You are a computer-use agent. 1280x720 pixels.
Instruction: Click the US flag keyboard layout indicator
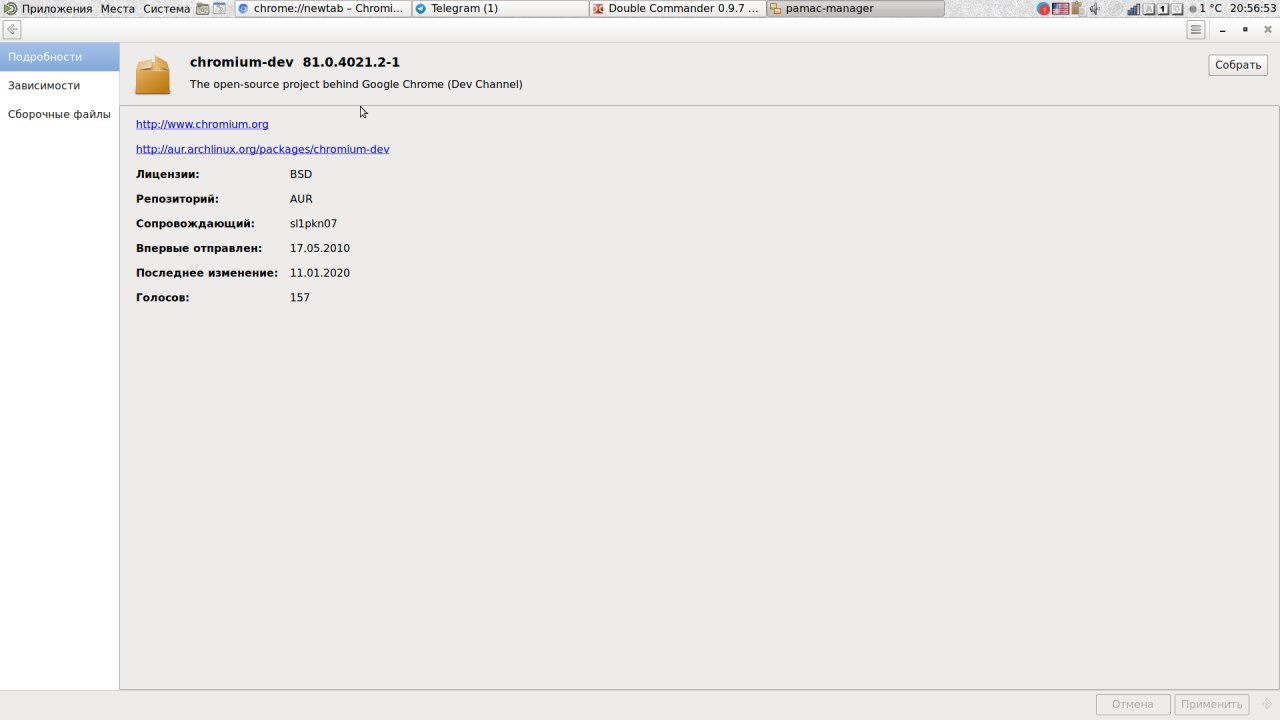point(1060,8)
